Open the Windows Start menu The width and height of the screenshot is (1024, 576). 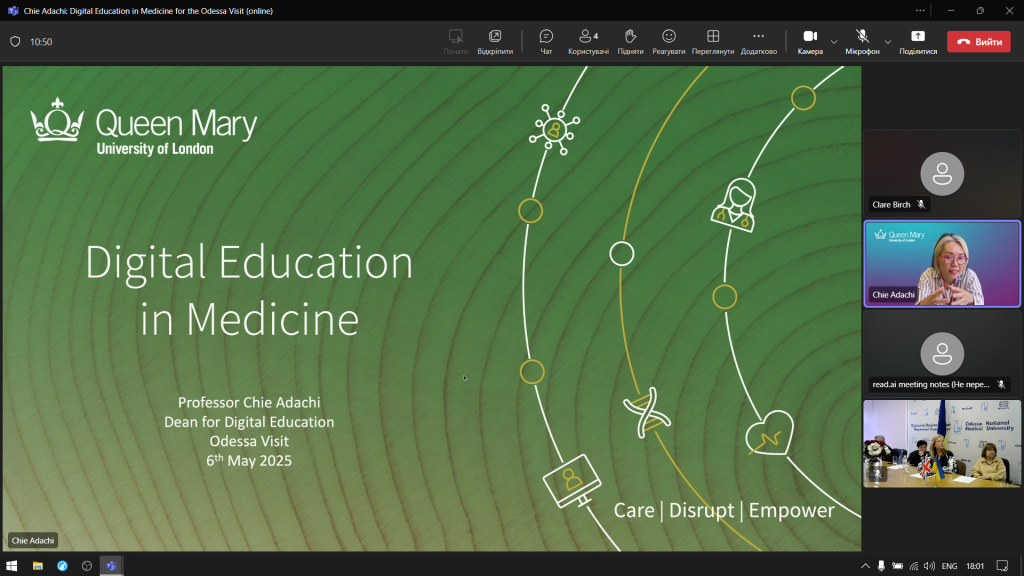point(12,566)
